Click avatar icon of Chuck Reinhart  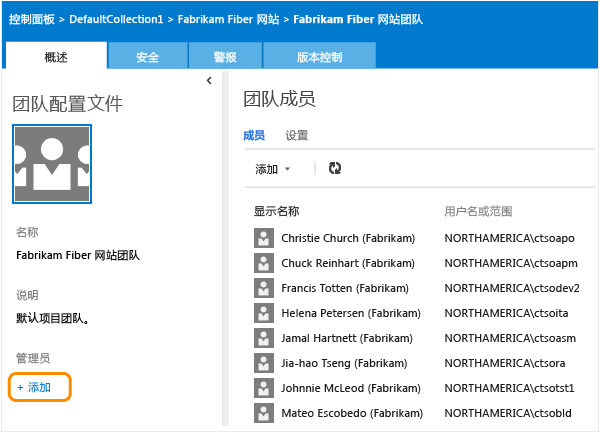(264, 263)
